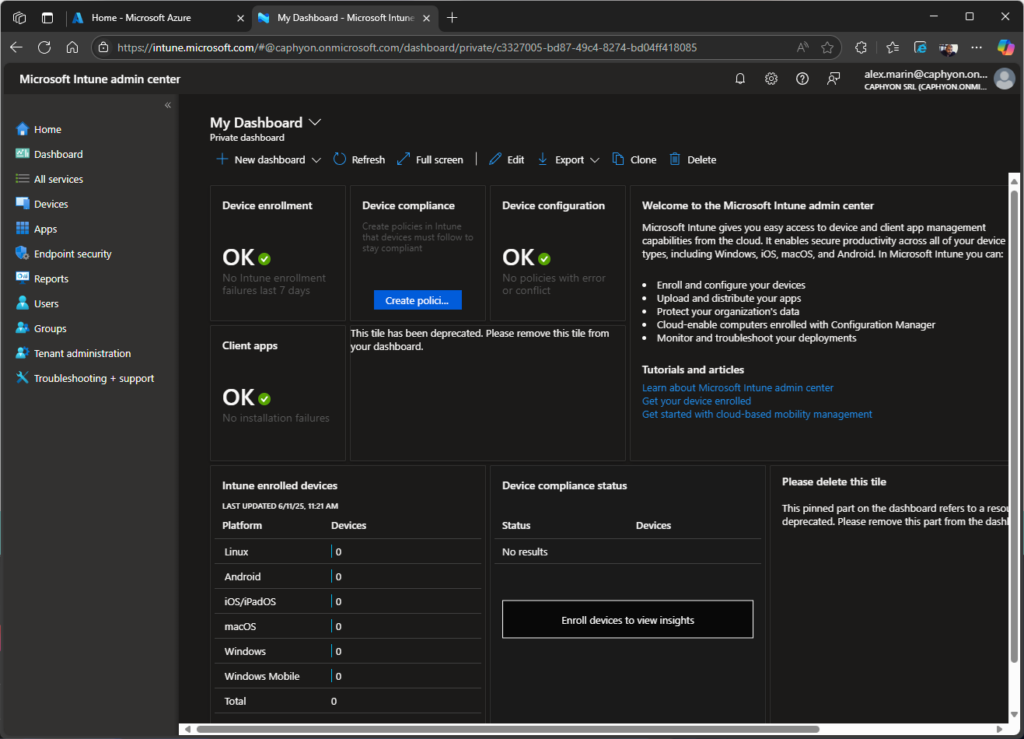The width and height of the screenshot is (1024, 739).
Task: Open the My Dashboard name dropdown
Action: click(315, 121)
